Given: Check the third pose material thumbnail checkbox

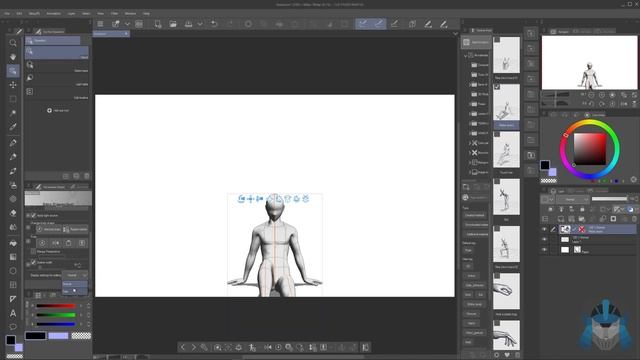Looking at the screenshot, I should 497,134.
